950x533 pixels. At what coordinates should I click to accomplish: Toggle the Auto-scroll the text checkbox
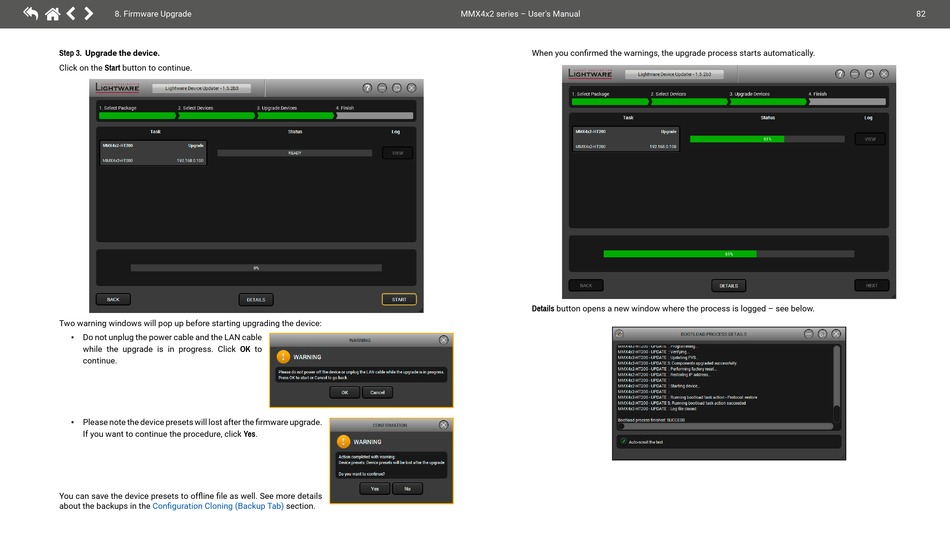(623, 442)
